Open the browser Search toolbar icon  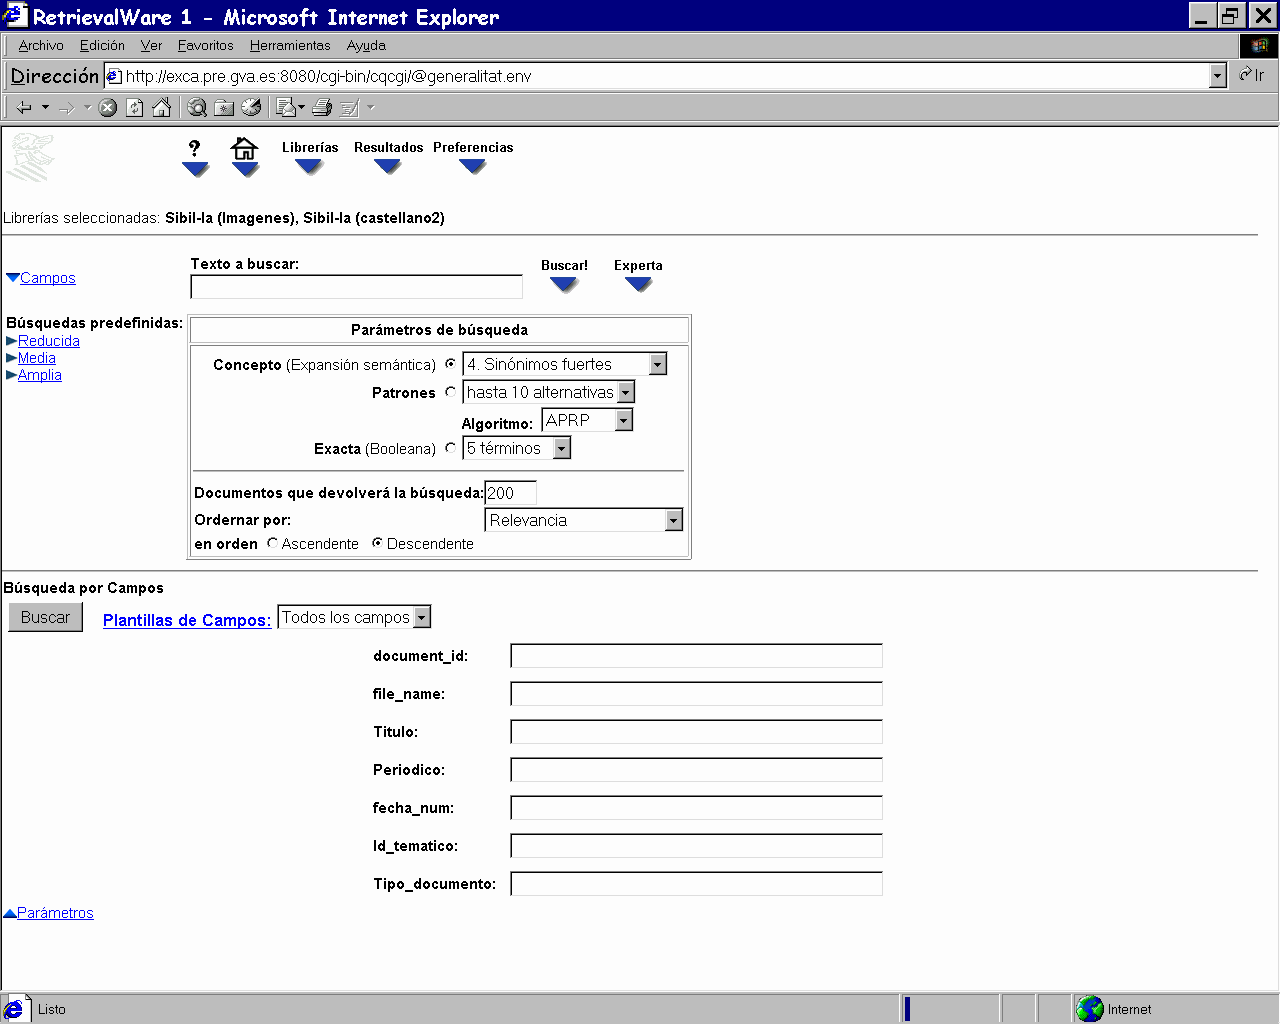[197, 108]
